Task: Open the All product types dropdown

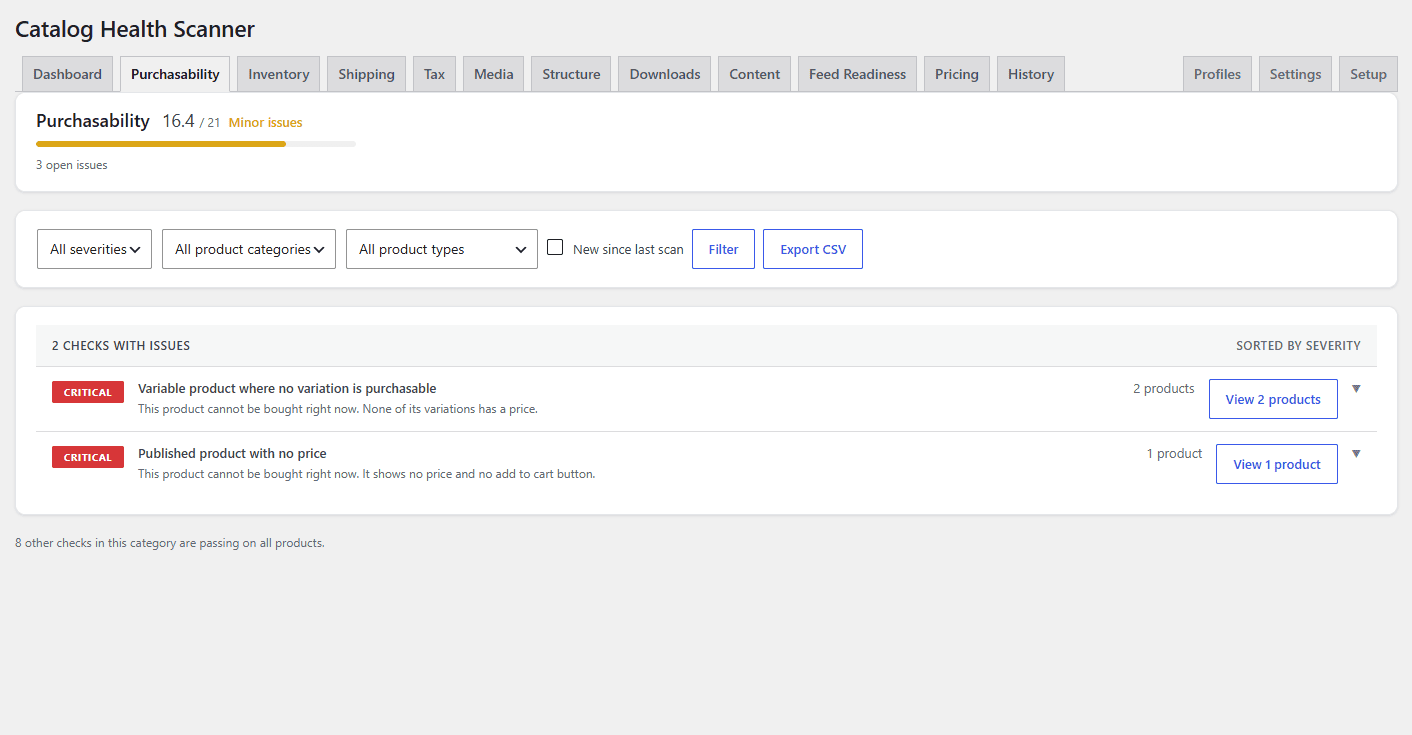Action: 442,249
